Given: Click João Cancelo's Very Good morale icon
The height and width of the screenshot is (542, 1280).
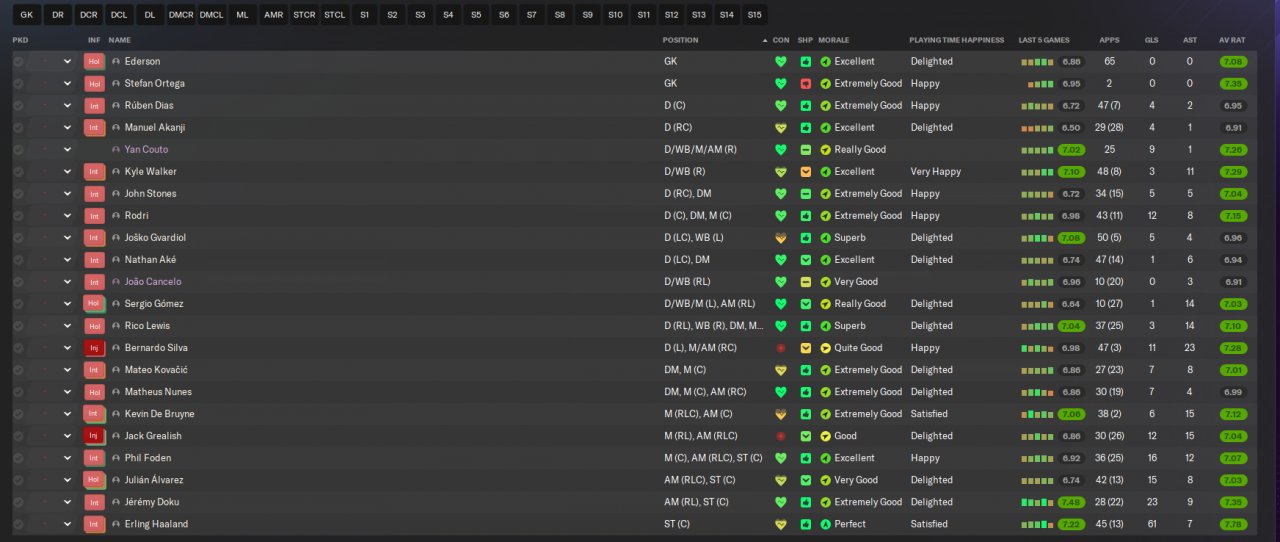Looking at the screenshot, I should [826, 282].
